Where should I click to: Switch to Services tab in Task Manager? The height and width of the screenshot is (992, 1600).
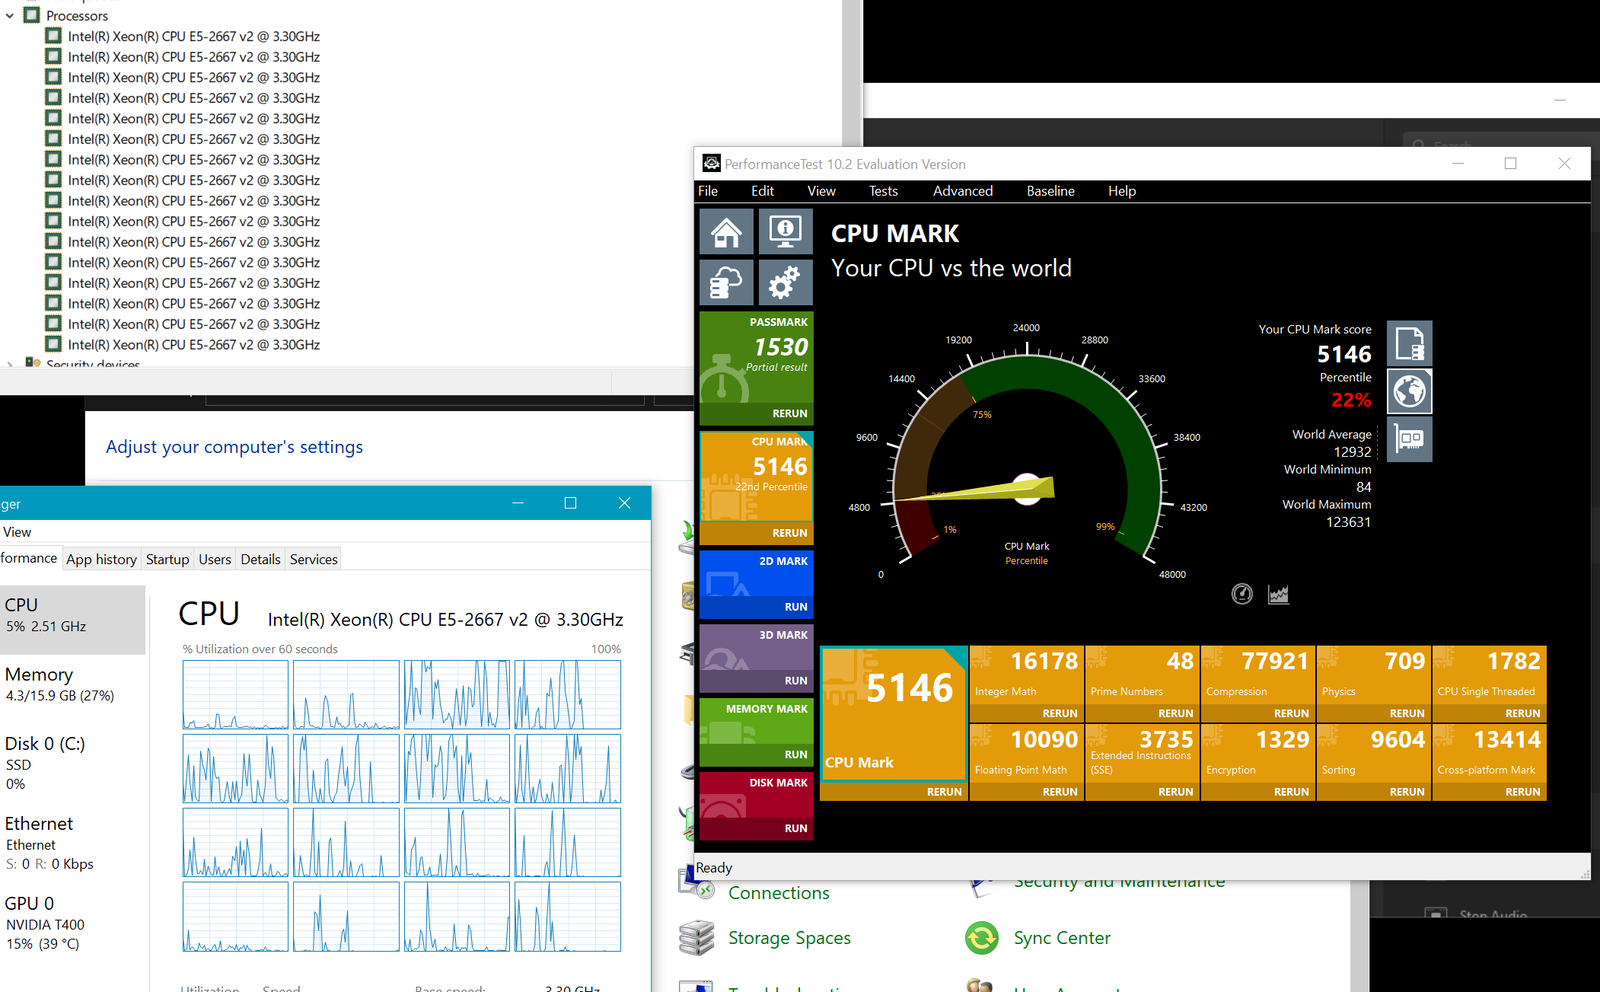click(x=314, y=559)
